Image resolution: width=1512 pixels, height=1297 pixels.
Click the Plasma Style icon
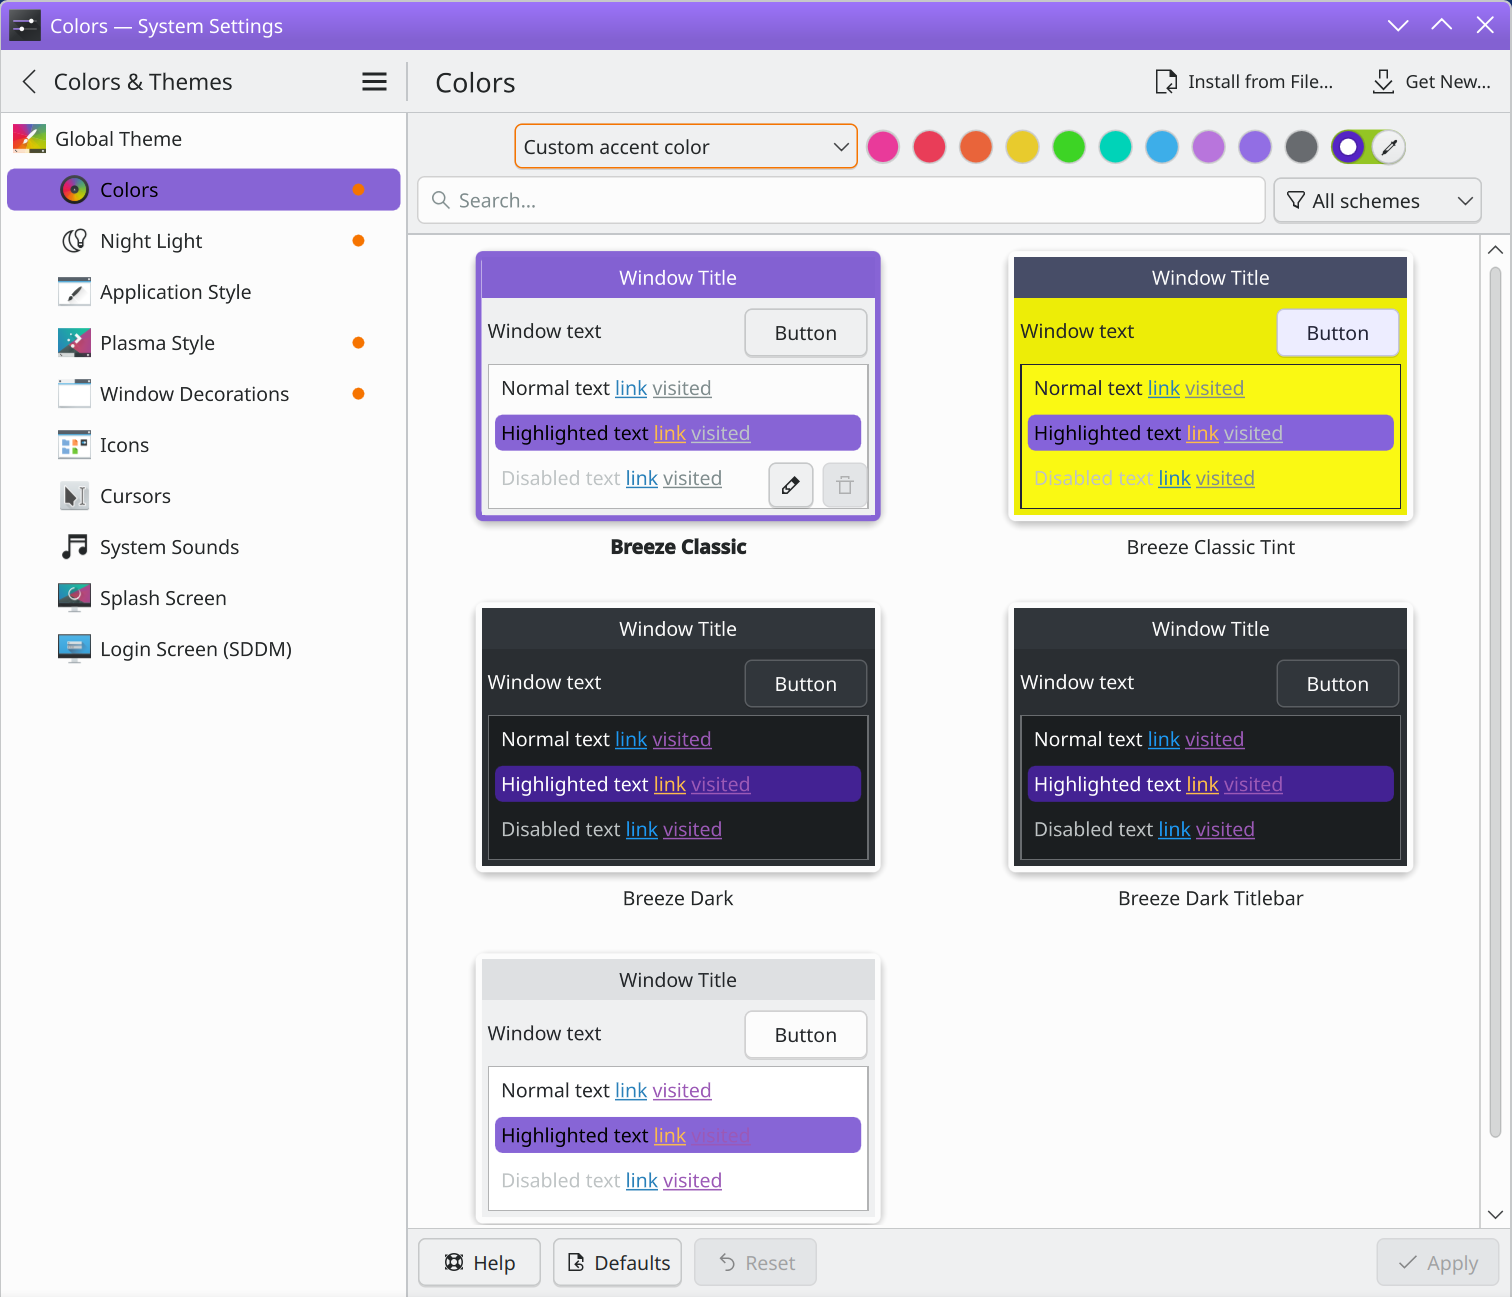coord(74,343)
